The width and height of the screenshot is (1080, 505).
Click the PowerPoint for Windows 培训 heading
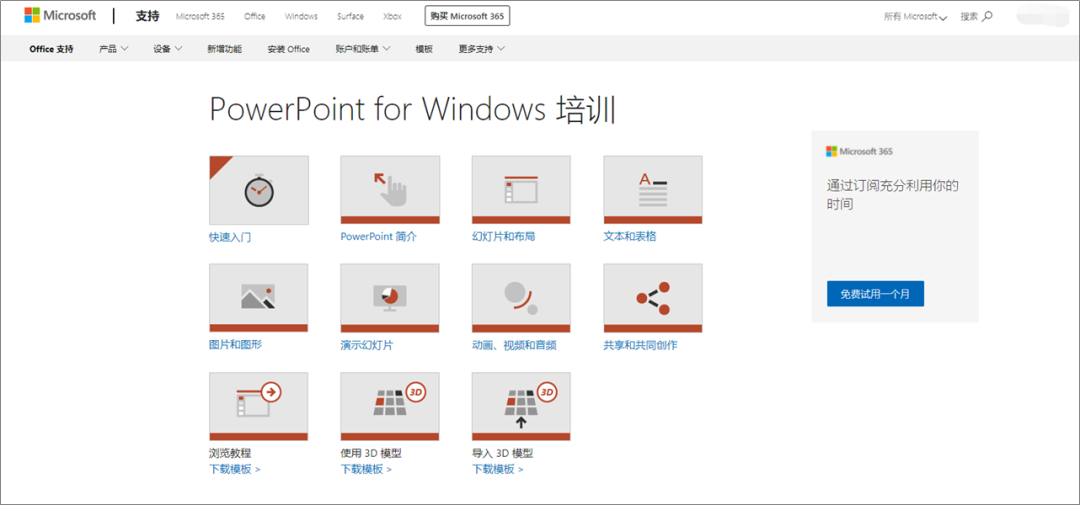(x=411, y=110)
